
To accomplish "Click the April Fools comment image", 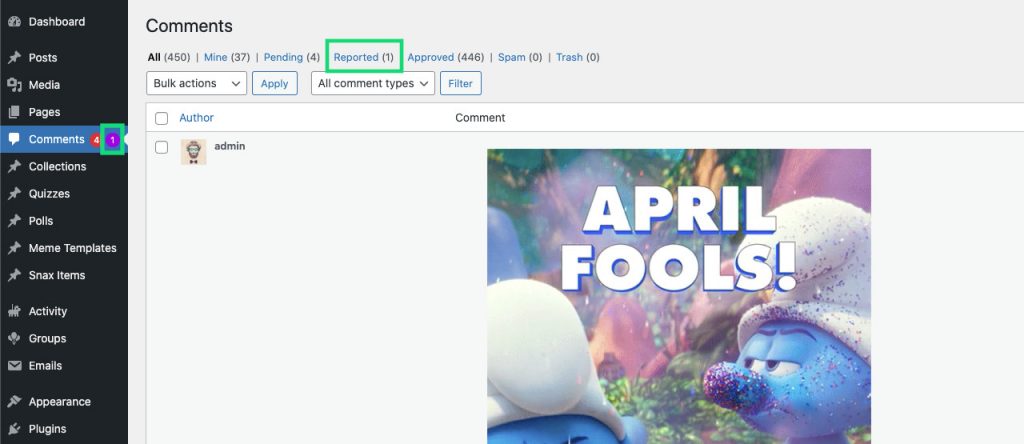I will 679,296.
